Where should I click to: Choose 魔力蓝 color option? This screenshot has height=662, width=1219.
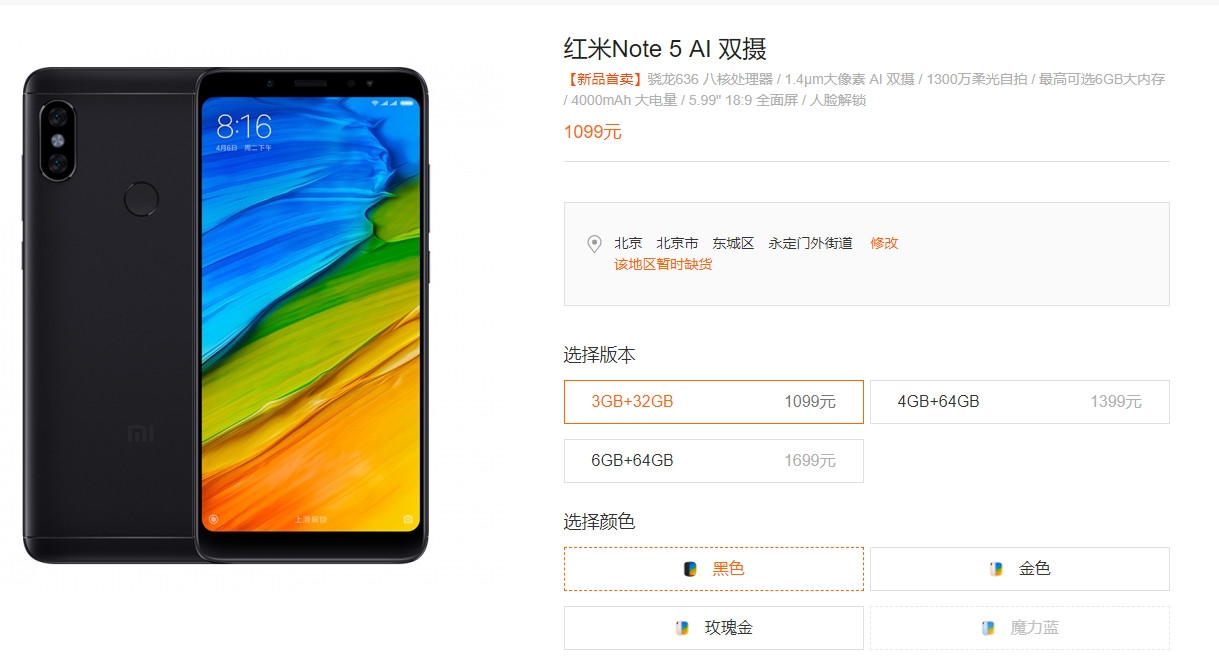1020,628
